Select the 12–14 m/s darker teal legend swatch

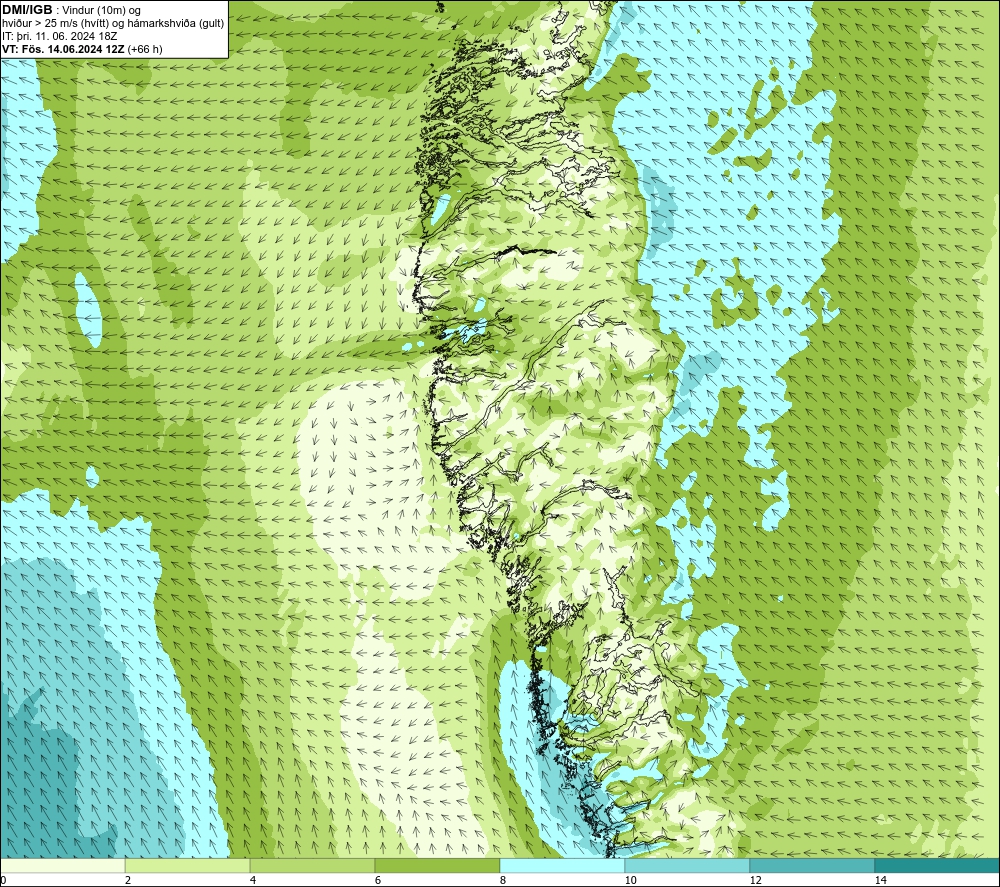[812, 865]
